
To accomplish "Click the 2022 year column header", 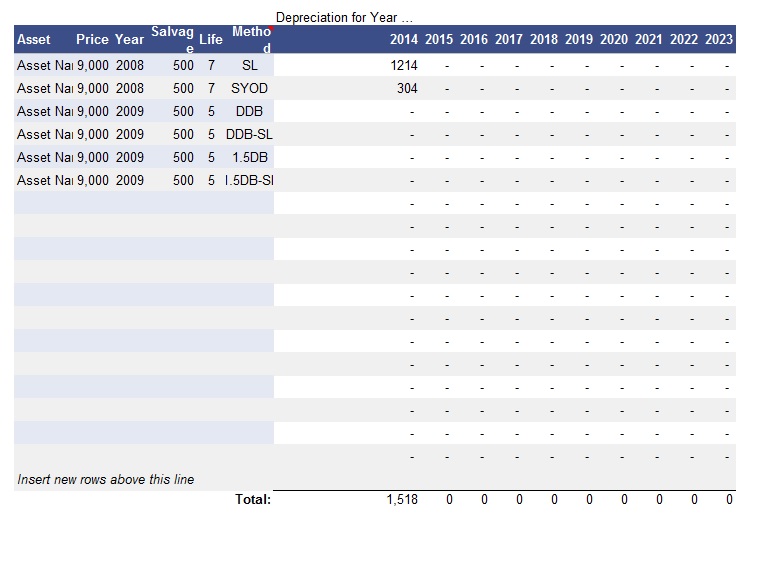I will coord(684,39).
